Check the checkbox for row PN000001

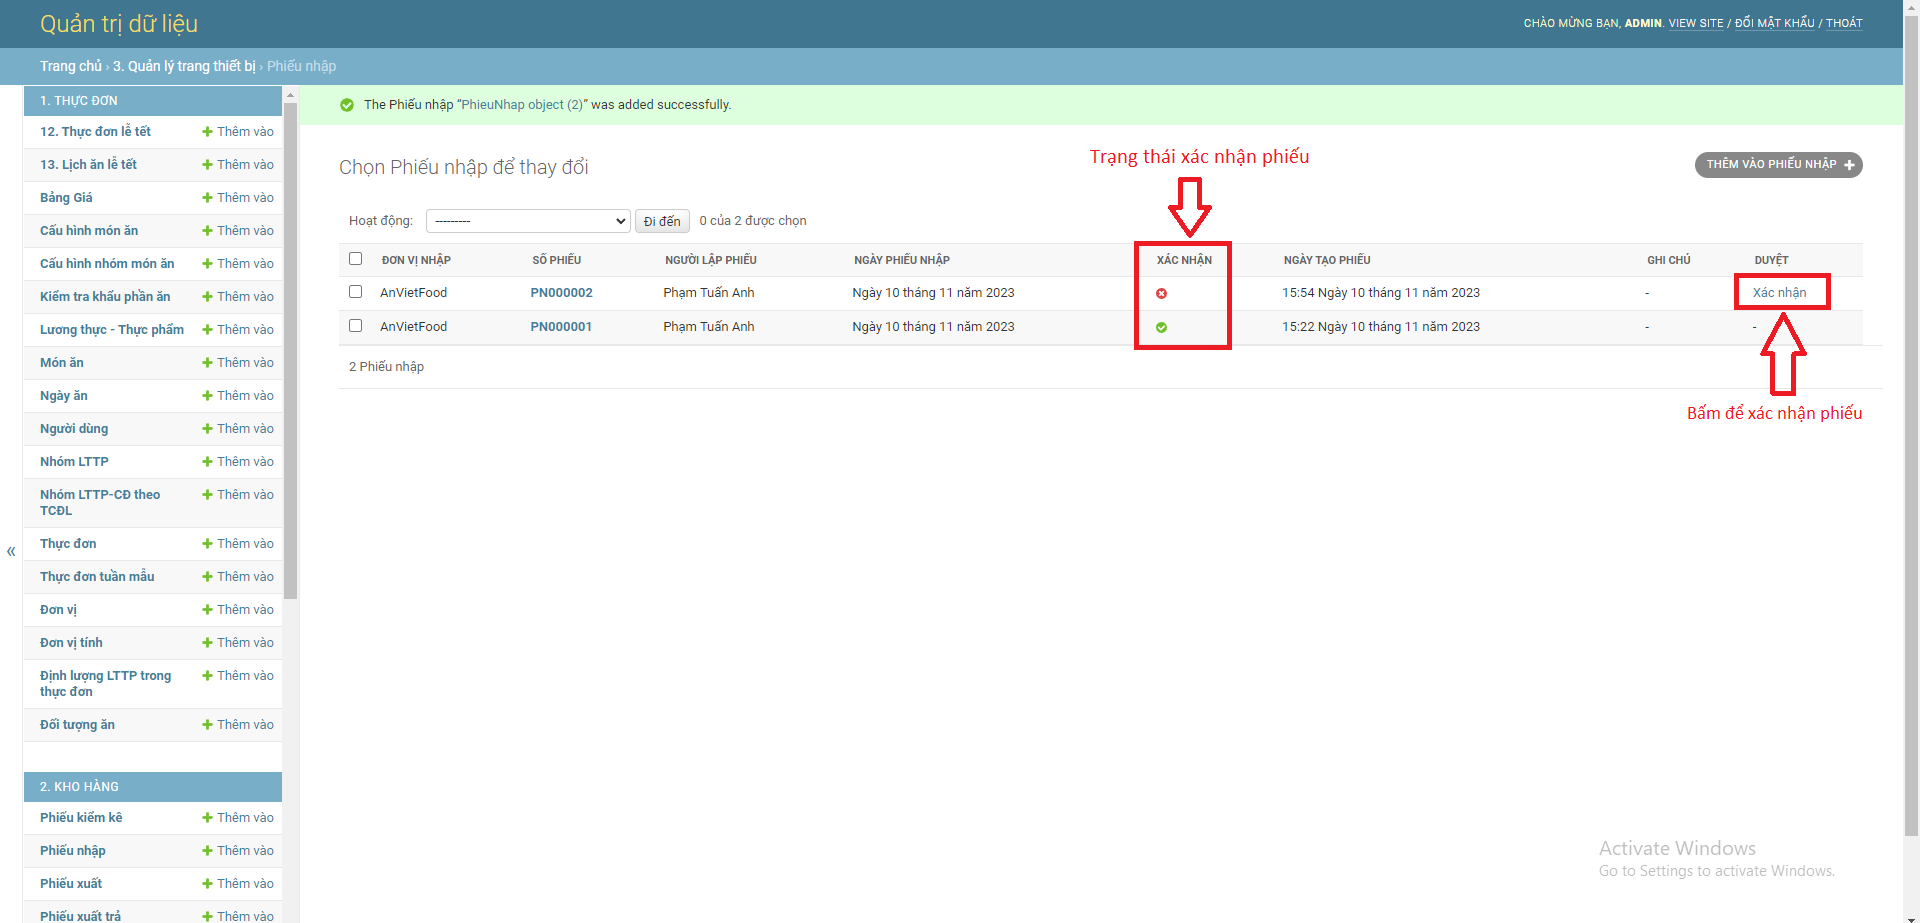click(355, 325)
